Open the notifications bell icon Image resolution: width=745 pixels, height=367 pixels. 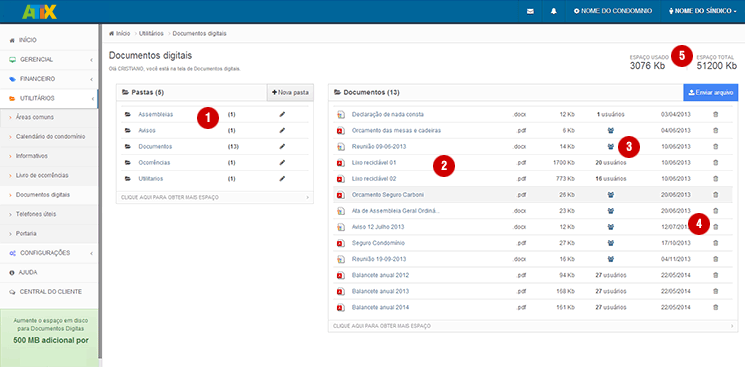tap(554, 11)
